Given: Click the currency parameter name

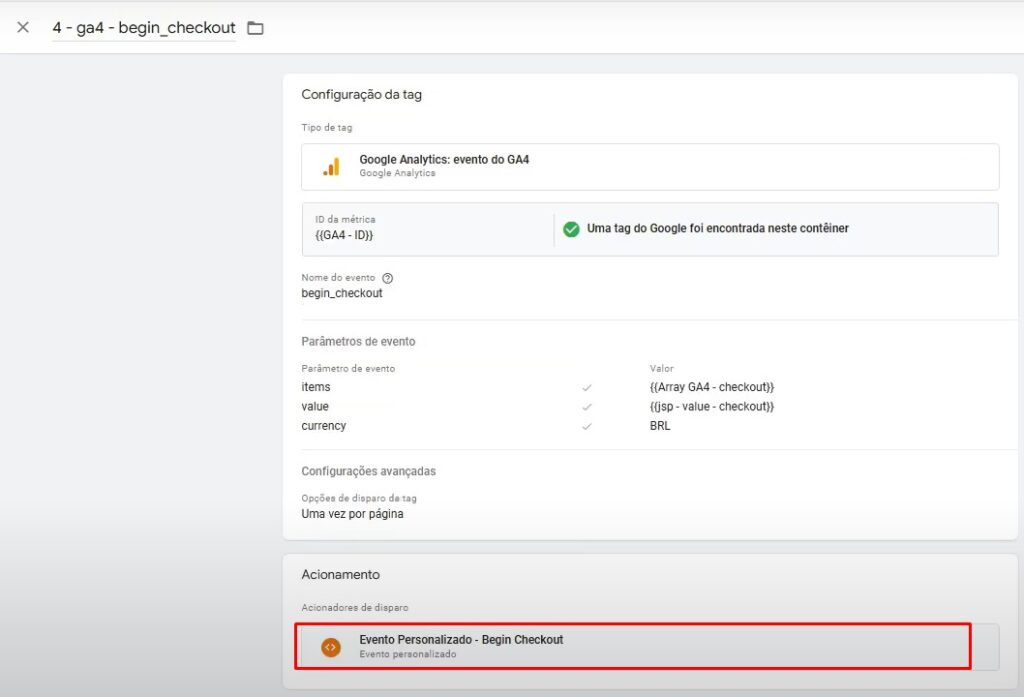Looking at the screenshot, I should click(x=323, y=426).
